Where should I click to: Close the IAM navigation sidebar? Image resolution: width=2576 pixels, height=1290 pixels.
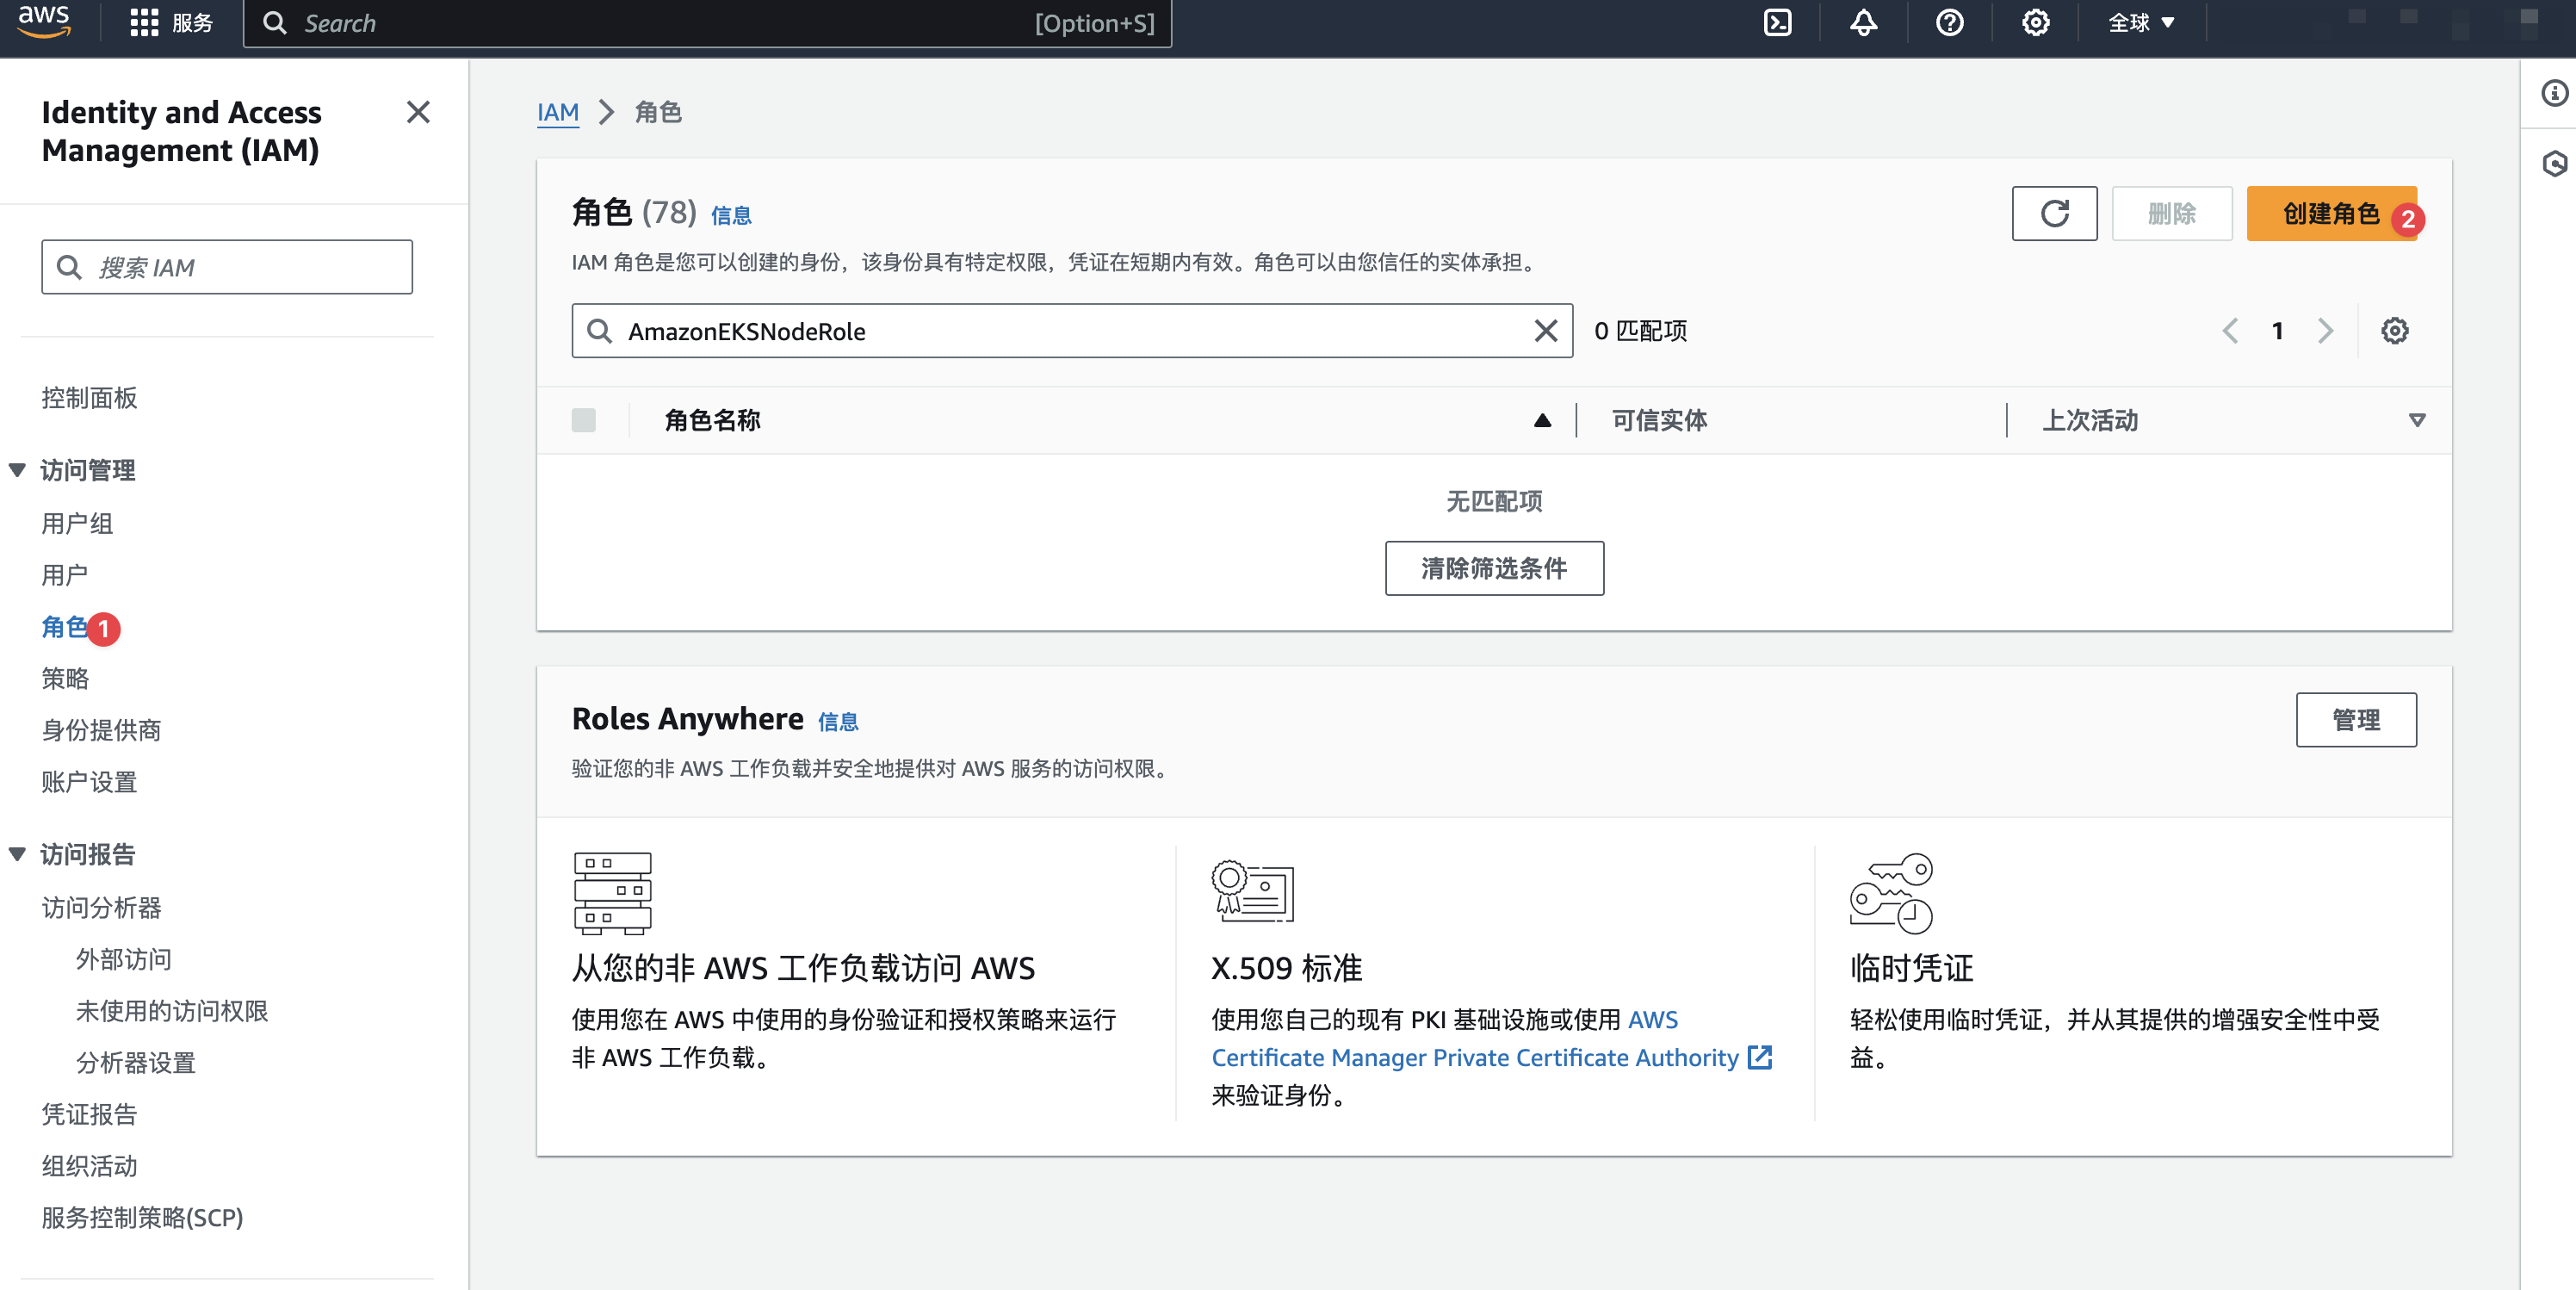click(x=418, y=112)
